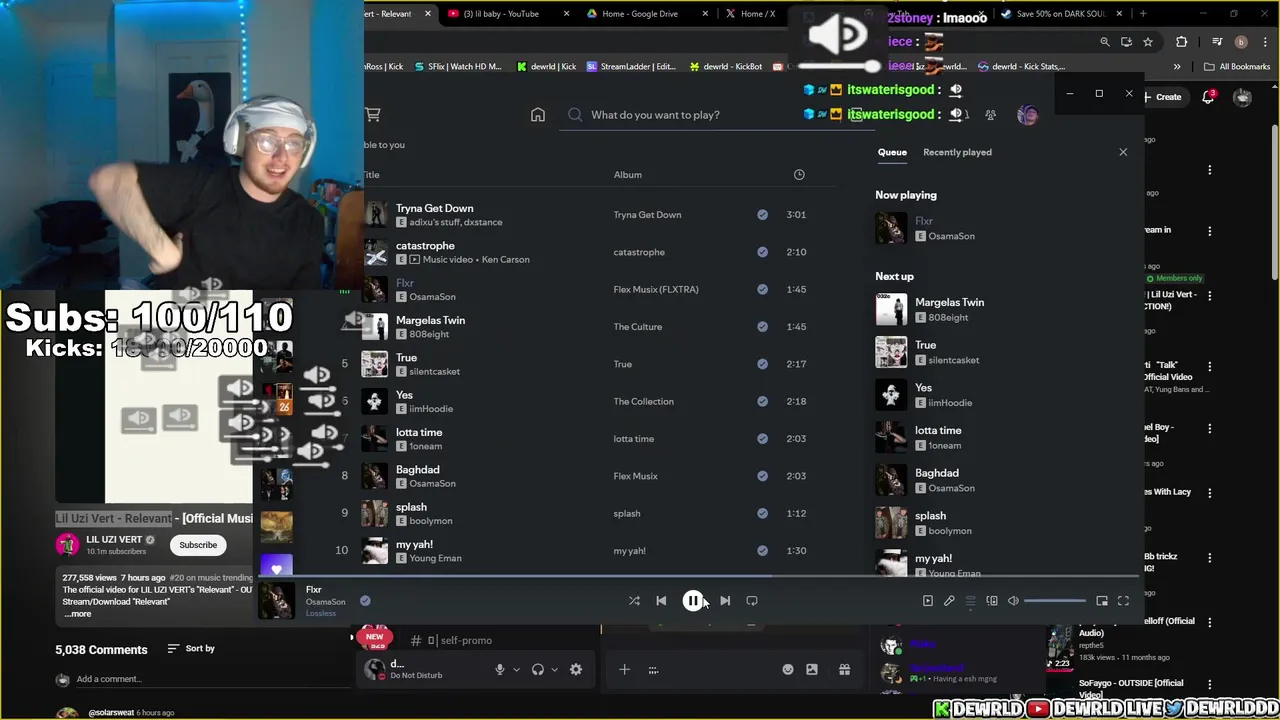Close the Queue panel
This screenshot has height=720, width=1280.
click(x=1123, y=152)
